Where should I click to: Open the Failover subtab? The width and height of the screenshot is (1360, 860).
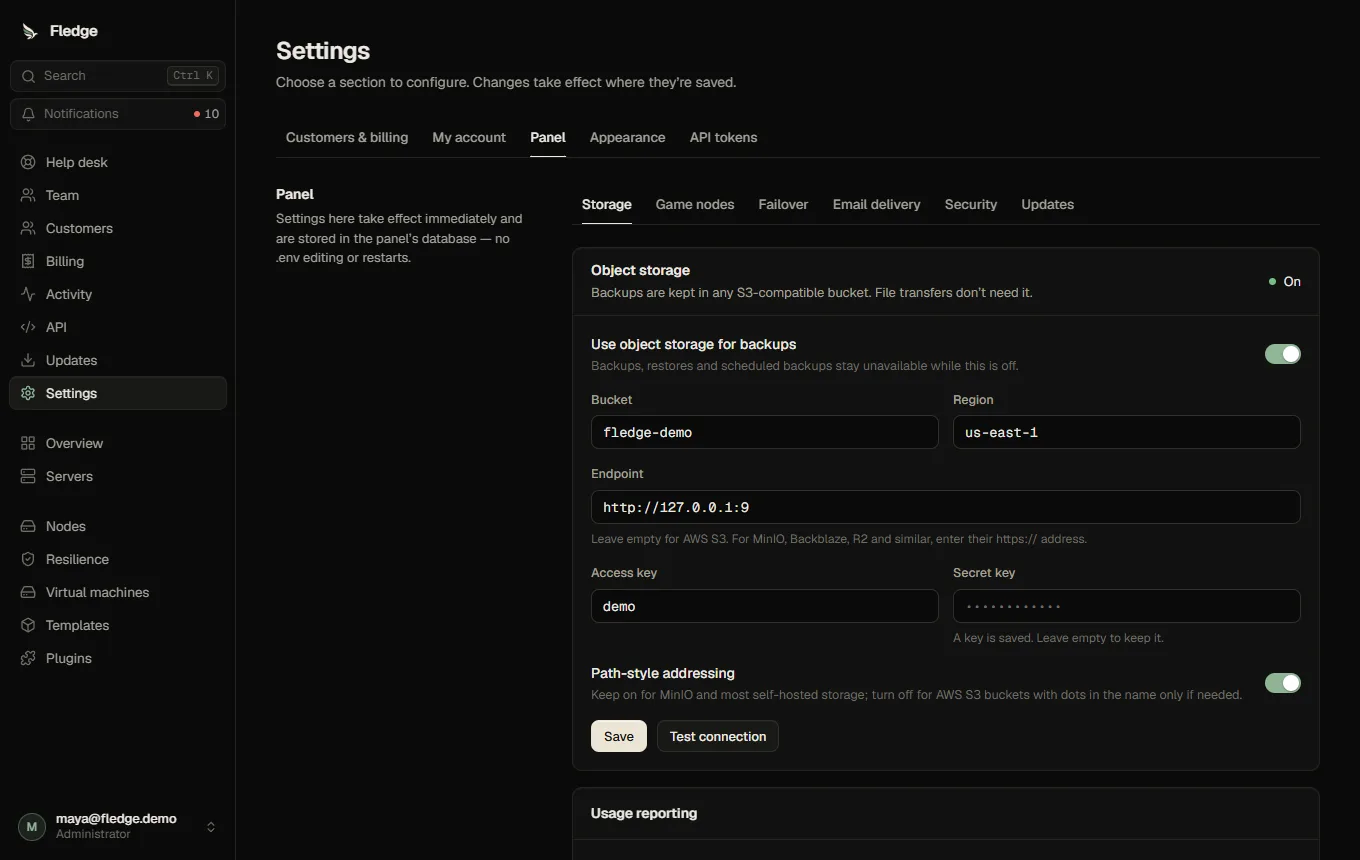click(x=783, y=204)
